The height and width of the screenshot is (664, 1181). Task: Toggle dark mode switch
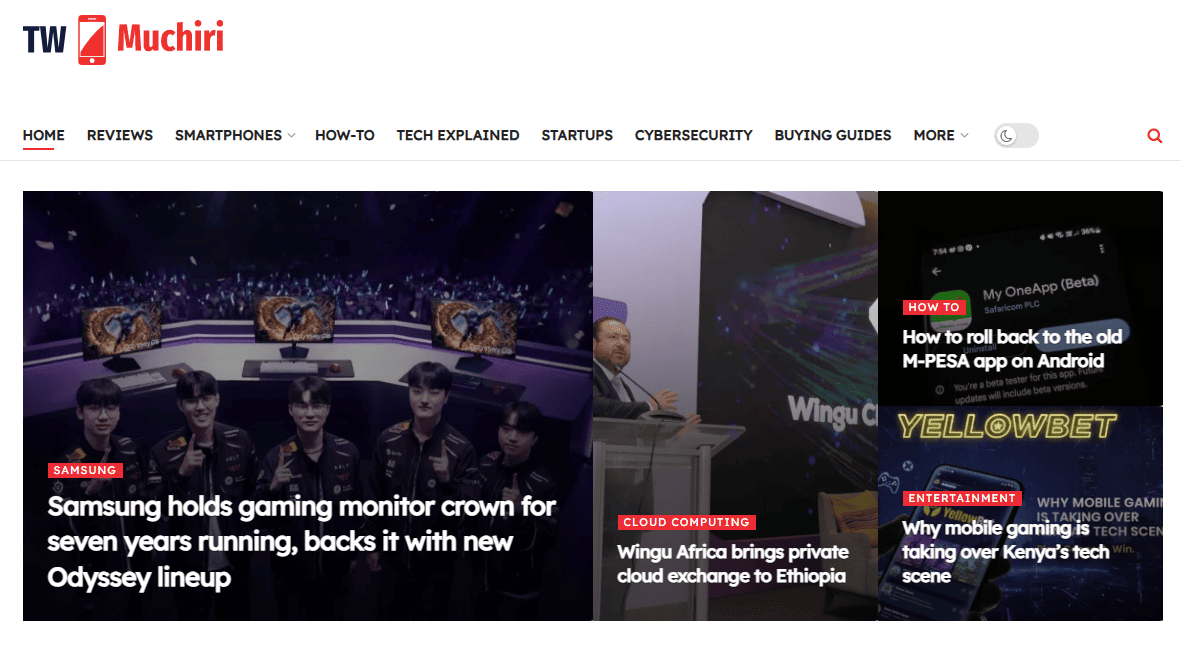(1016, 136)
